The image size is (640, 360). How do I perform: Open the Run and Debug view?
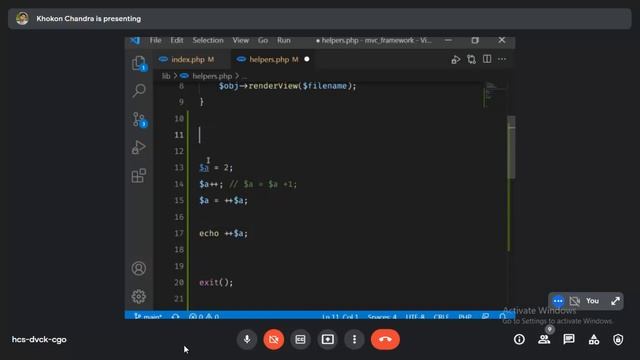coord(139,147)
